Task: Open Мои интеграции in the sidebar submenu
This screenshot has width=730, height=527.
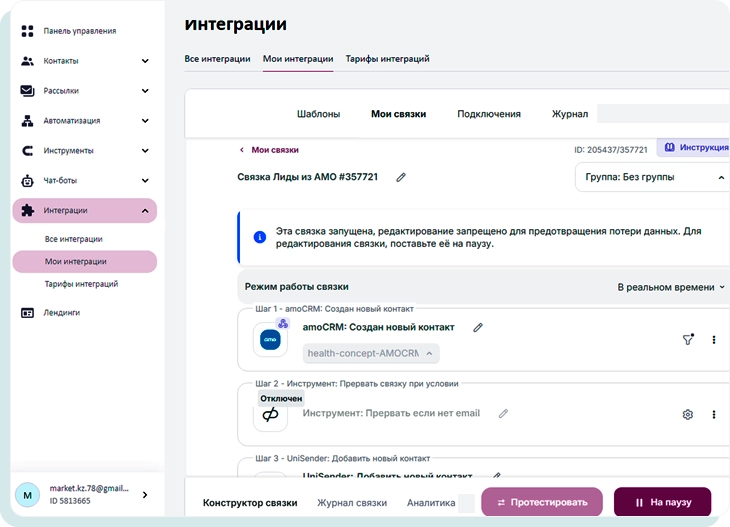Action: (x=85, y=262)
